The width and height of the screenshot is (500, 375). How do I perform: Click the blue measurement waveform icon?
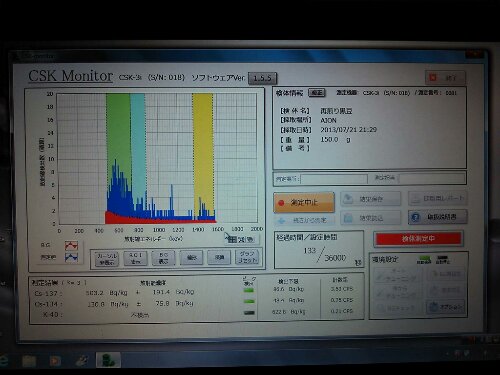coord(71,257)
